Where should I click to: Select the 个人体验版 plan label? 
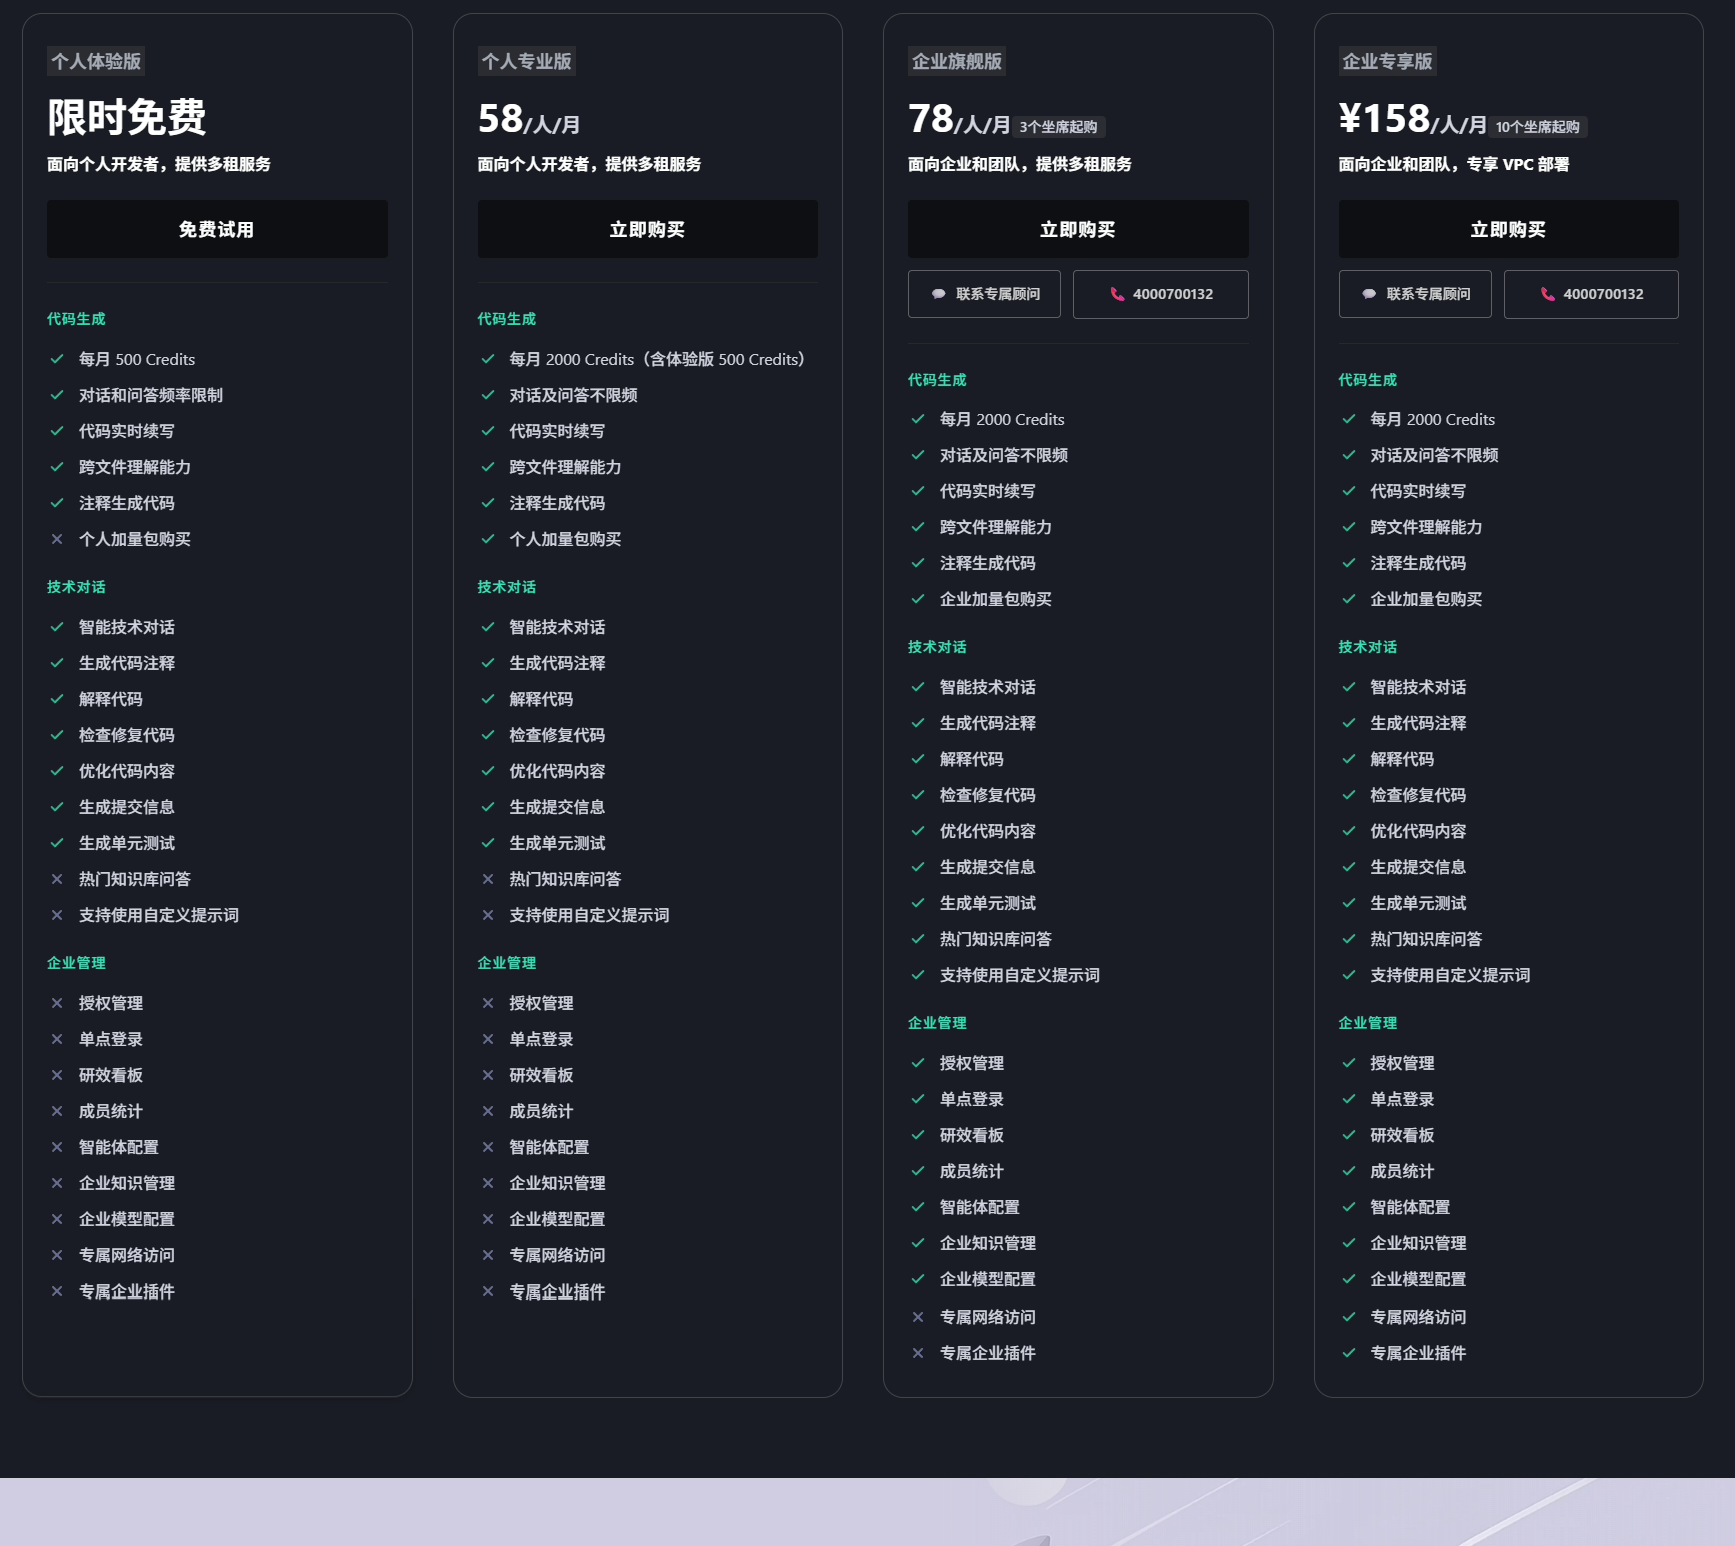click(x=96, y=61)
